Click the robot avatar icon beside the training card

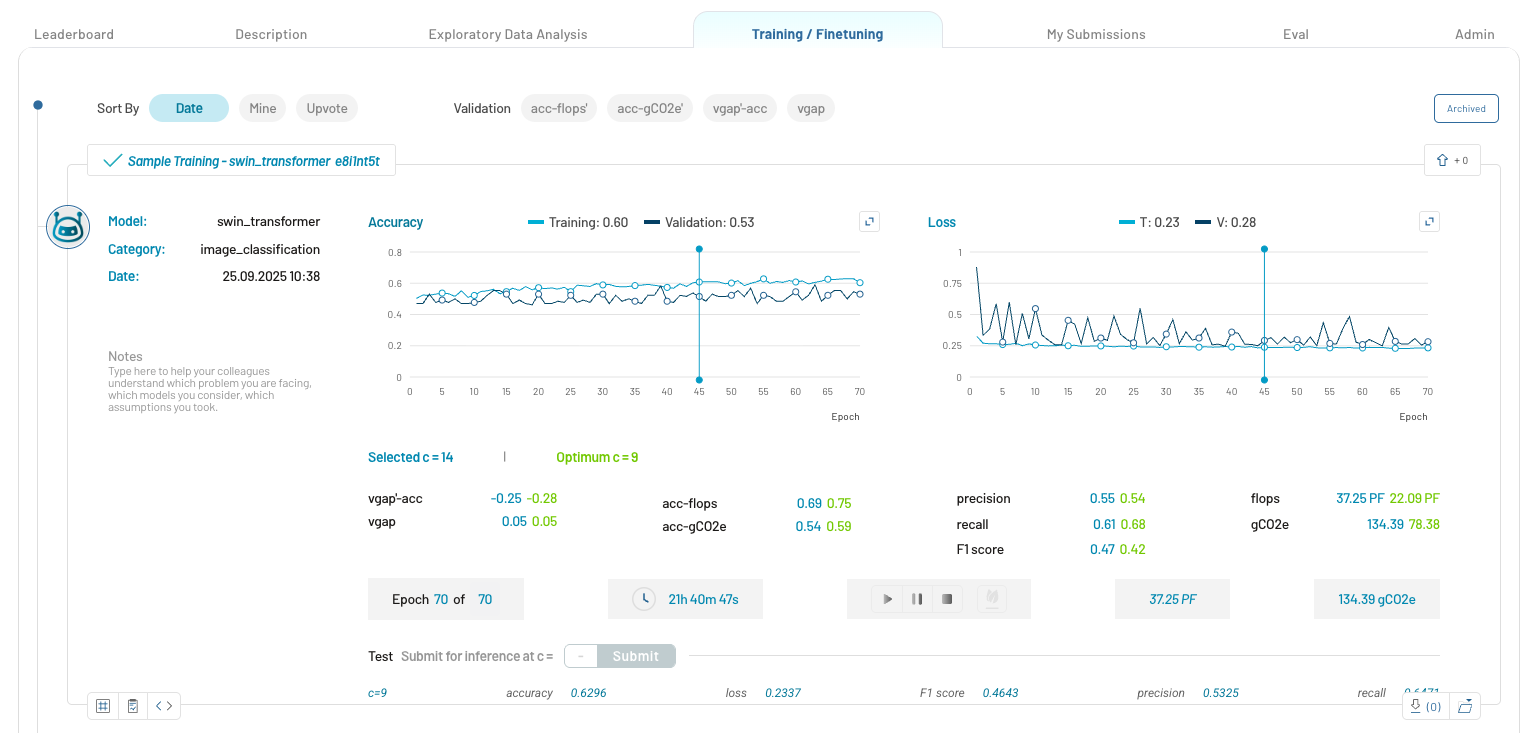click(x=68, y=227)
